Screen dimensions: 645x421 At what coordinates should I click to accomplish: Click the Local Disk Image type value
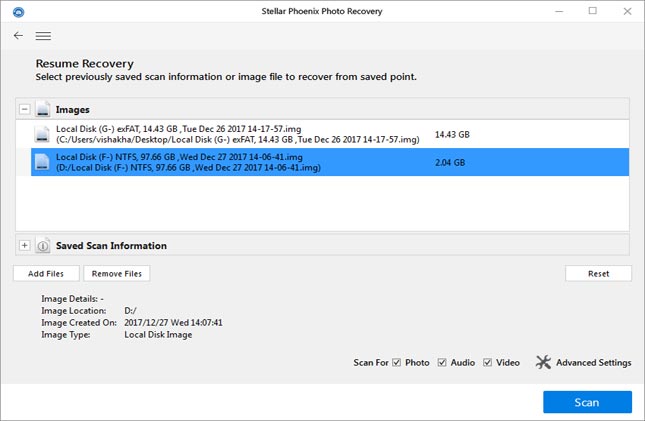(158, 335)
